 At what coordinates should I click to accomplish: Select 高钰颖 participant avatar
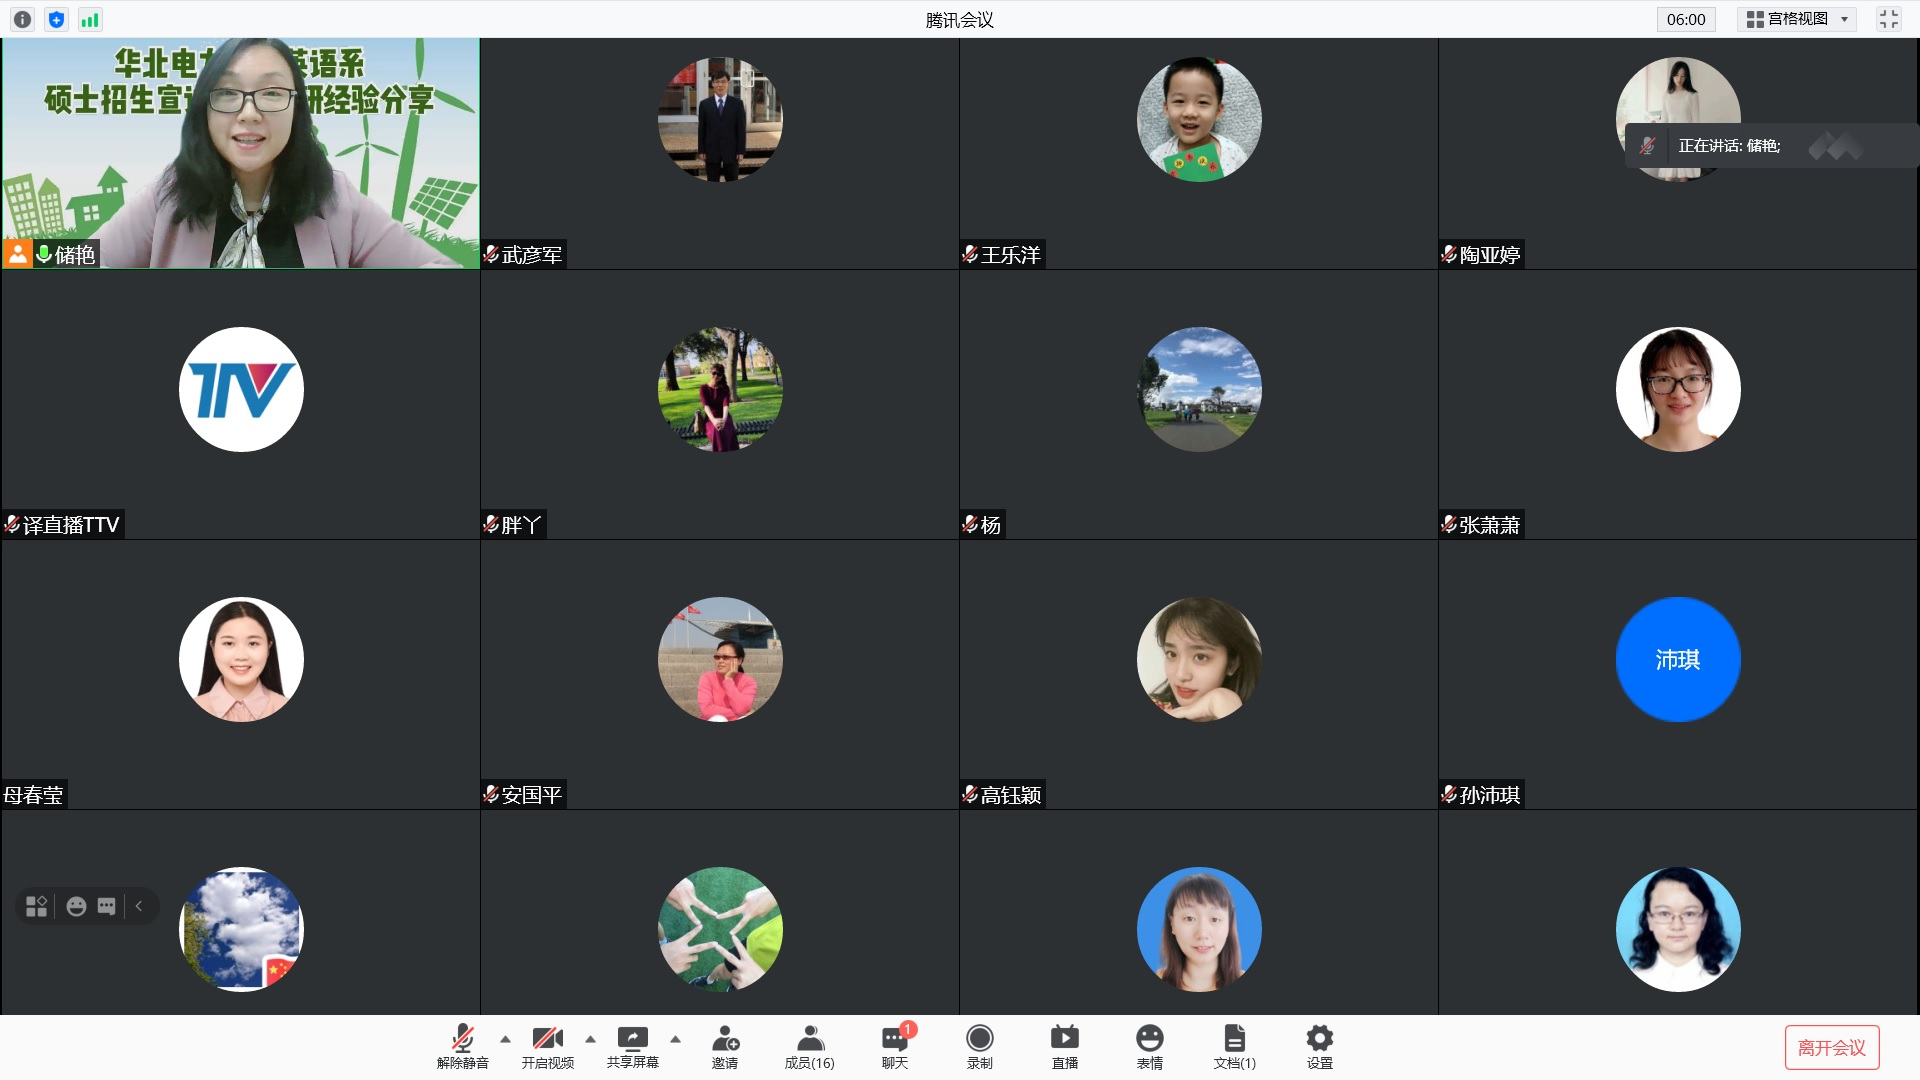point(1199,659)
